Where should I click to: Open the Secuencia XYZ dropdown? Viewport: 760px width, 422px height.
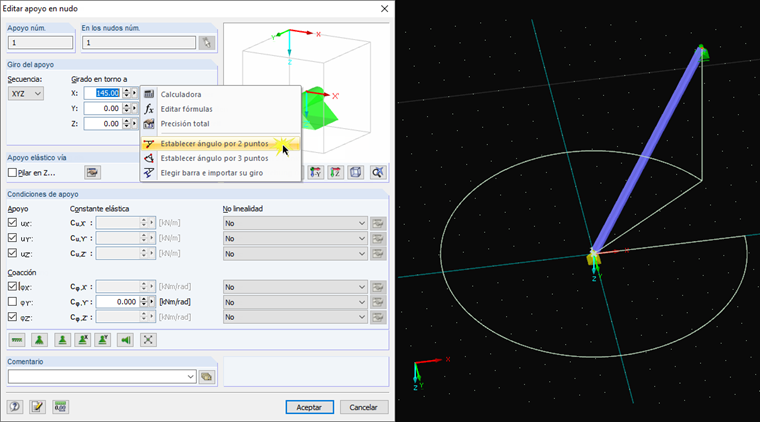[x=26, y=94]
